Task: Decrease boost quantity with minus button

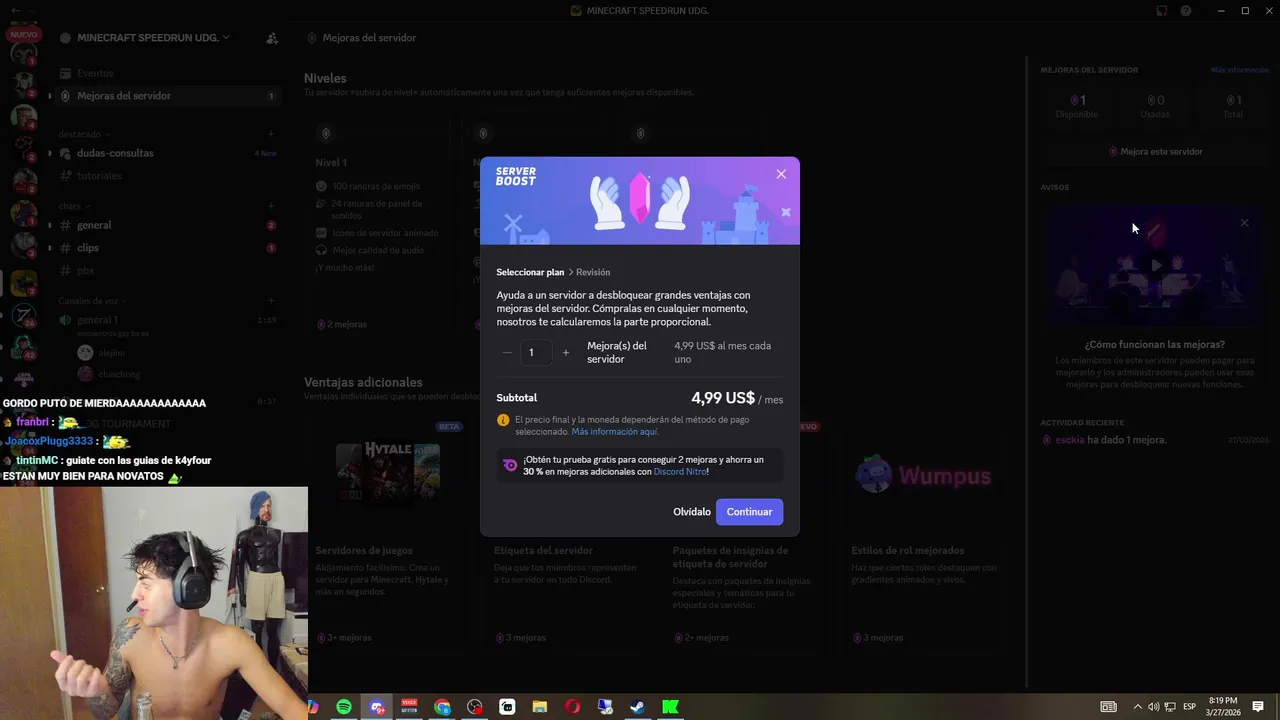Action: [x=507, y=353]
